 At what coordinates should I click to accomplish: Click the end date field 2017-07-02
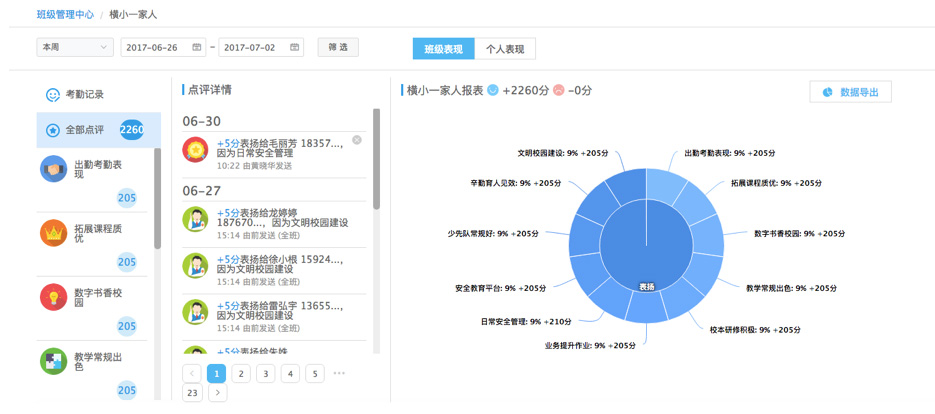click(261, 47)
